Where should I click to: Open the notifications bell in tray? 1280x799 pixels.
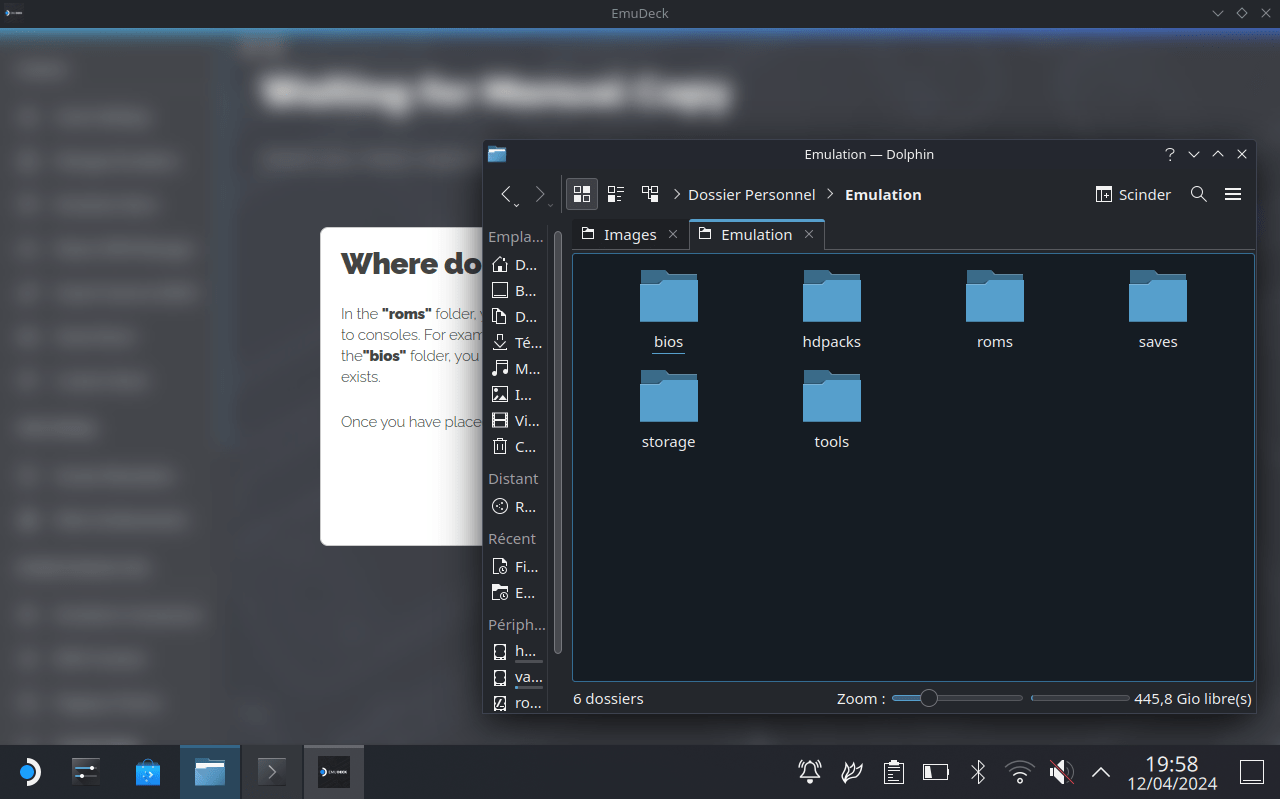[x=810, y=772]
